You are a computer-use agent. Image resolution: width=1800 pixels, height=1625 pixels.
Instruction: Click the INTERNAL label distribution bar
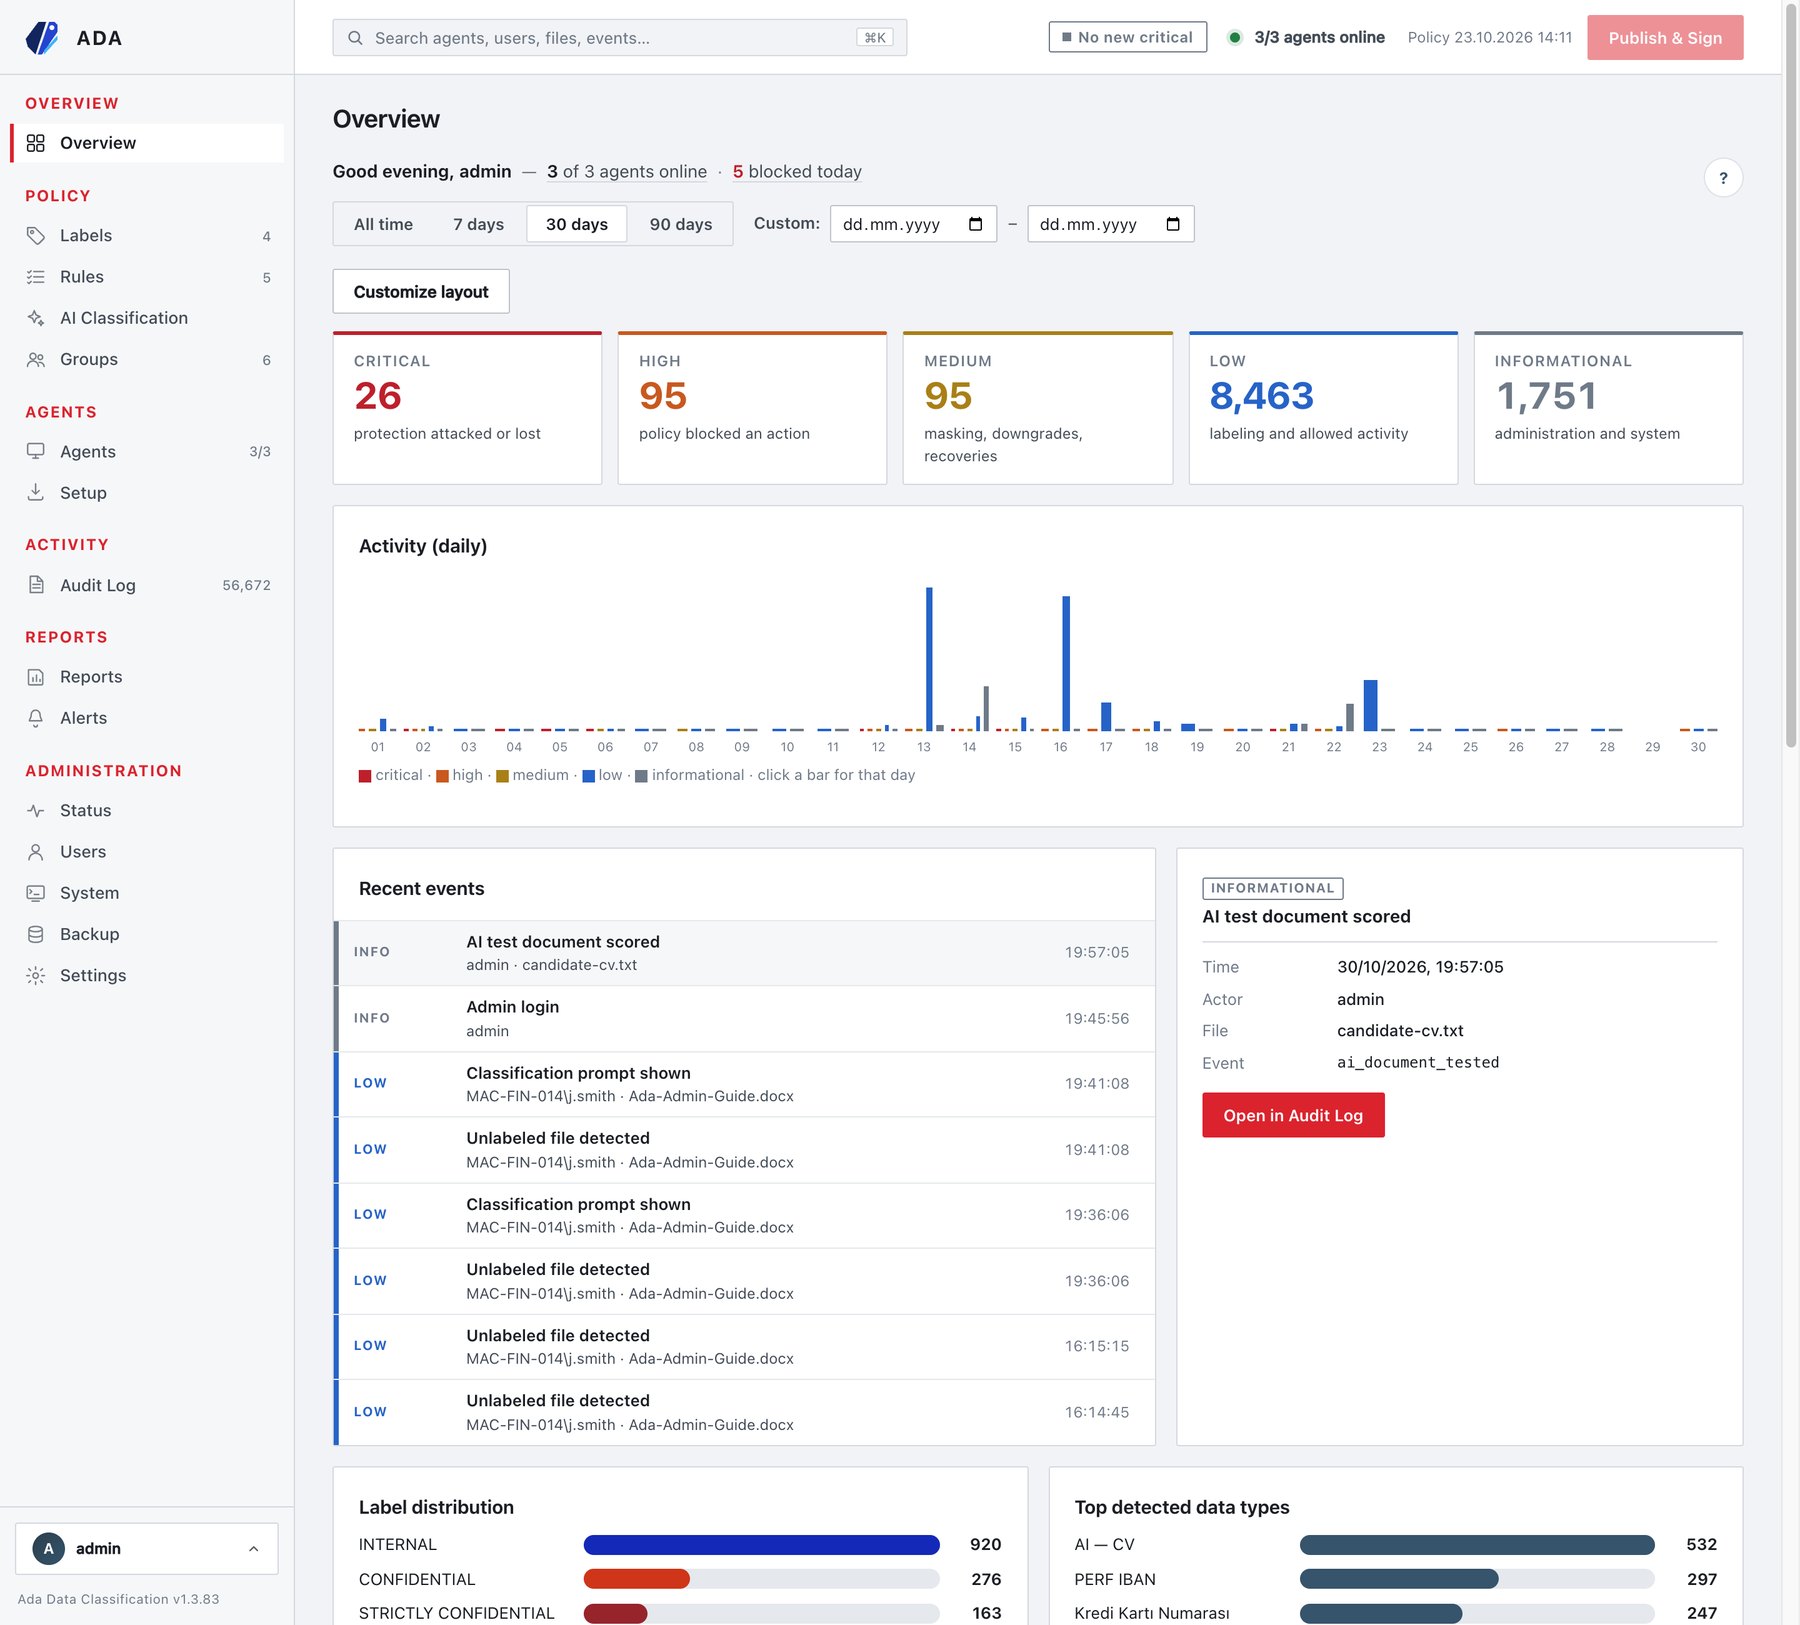tap(761, 1545)
